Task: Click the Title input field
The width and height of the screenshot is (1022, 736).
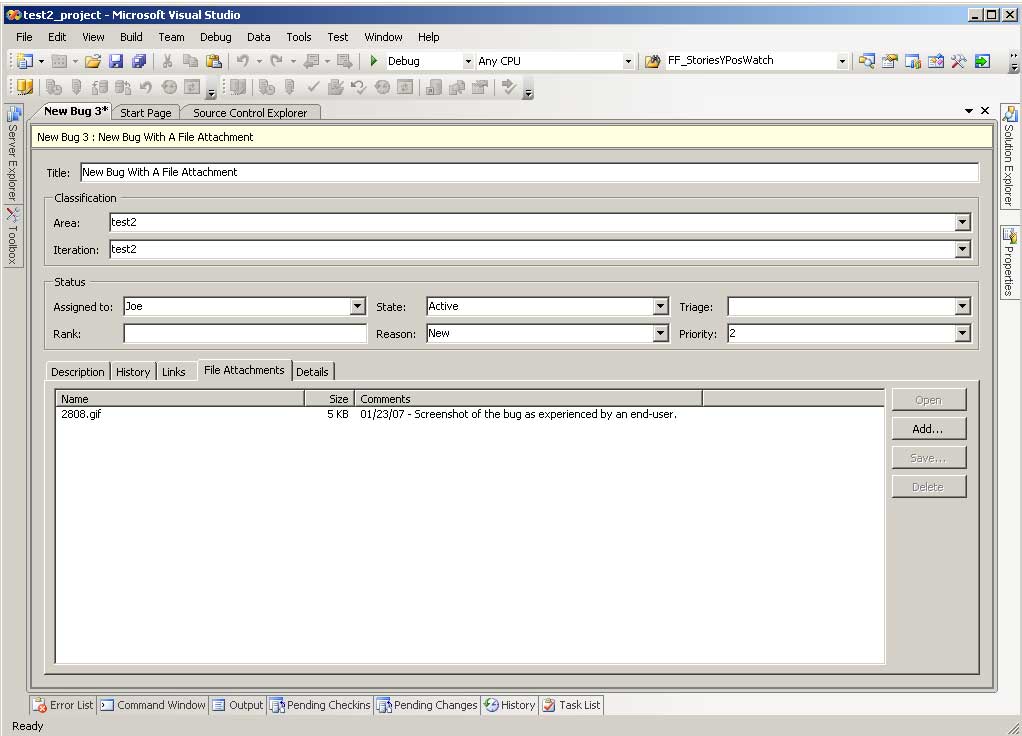Action: coord(529,172)
